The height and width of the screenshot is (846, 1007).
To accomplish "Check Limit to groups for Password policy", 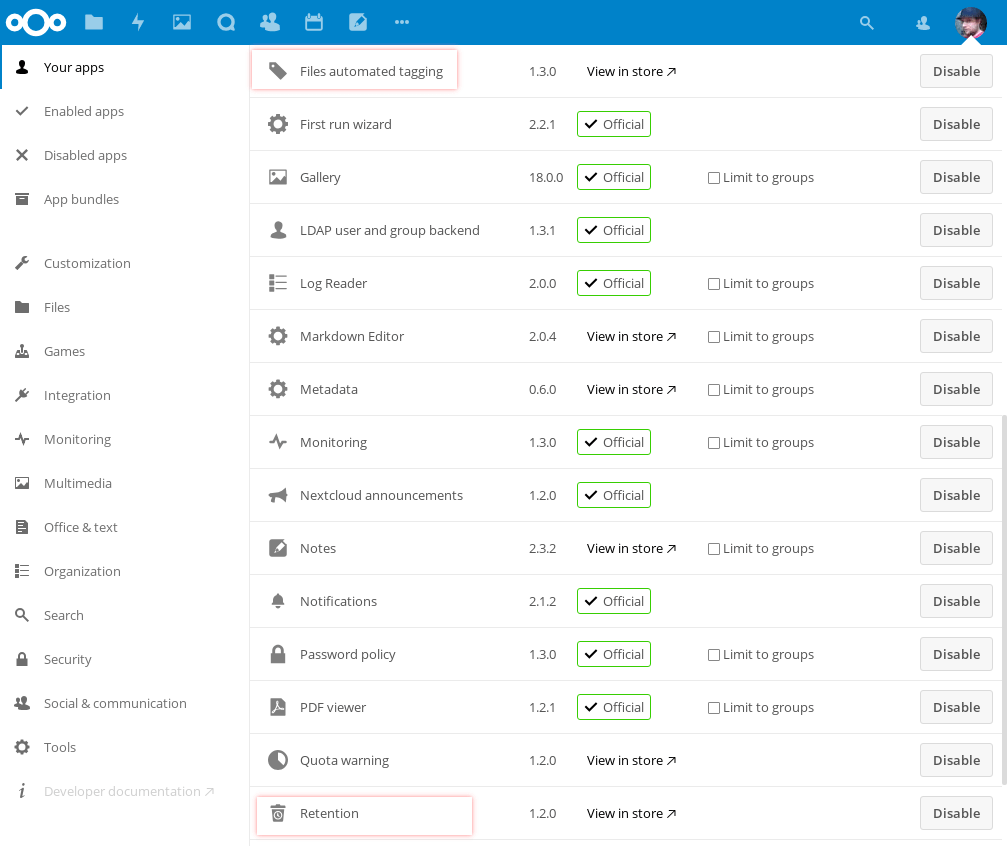I will [x=713, y=655].
